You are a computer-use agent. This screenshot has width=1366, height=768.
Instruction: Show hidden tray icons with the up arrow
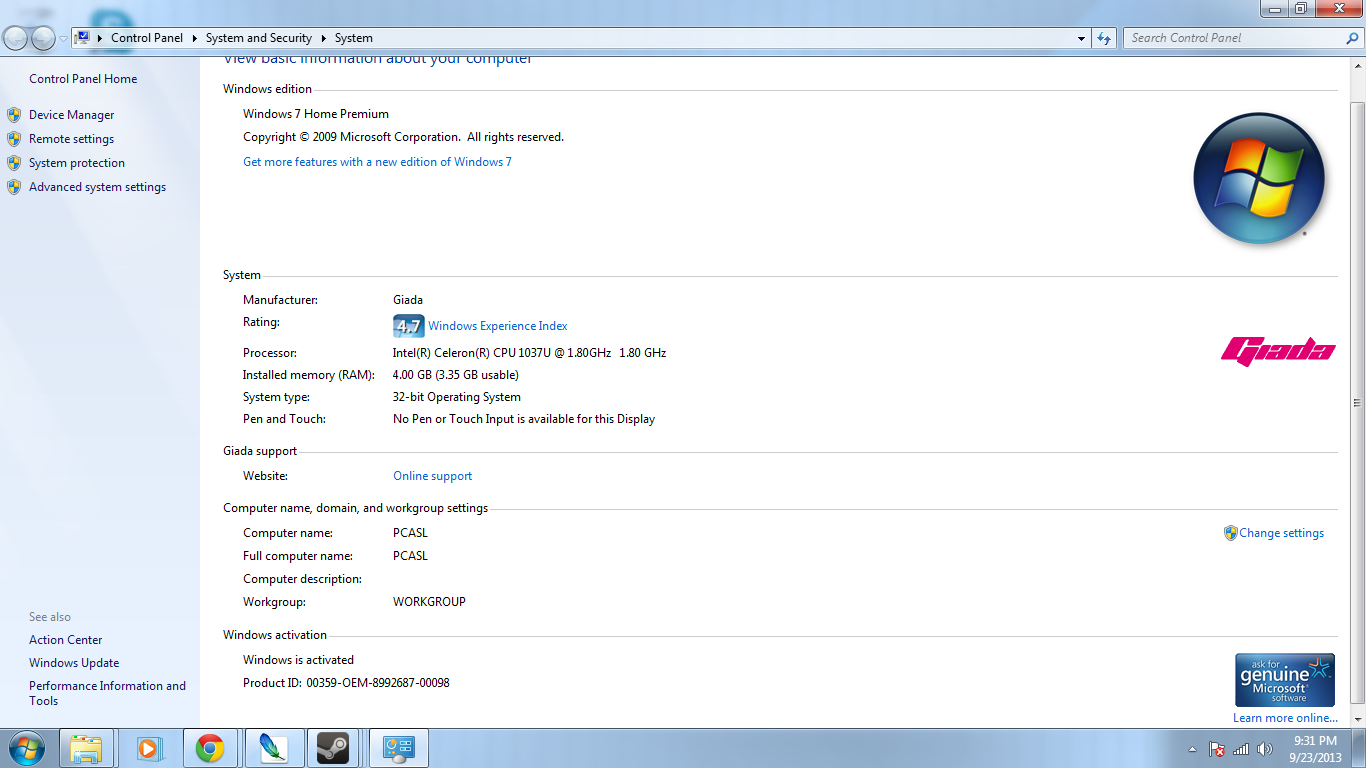(1192, 749)
